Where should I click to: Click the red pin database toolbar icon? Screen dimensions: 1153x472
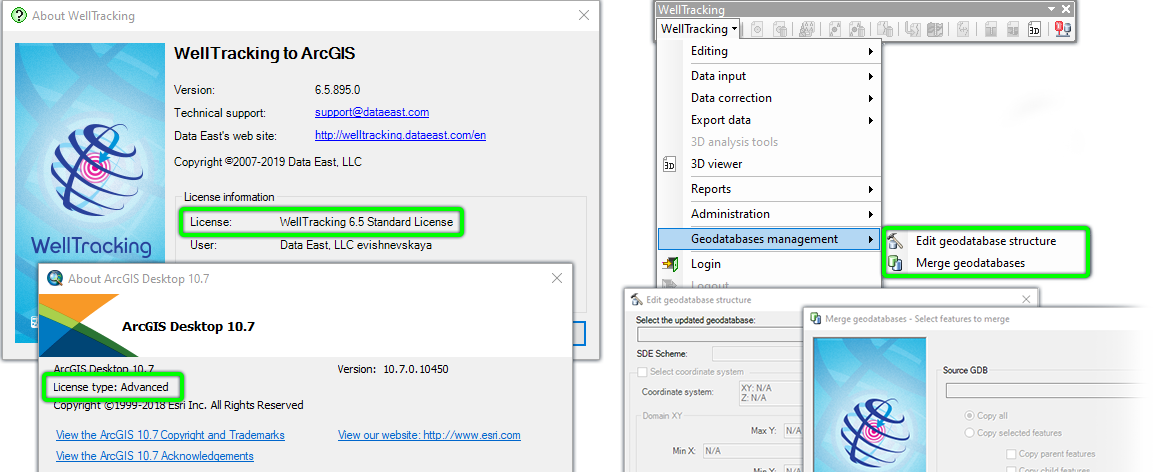click(1062, 29)
